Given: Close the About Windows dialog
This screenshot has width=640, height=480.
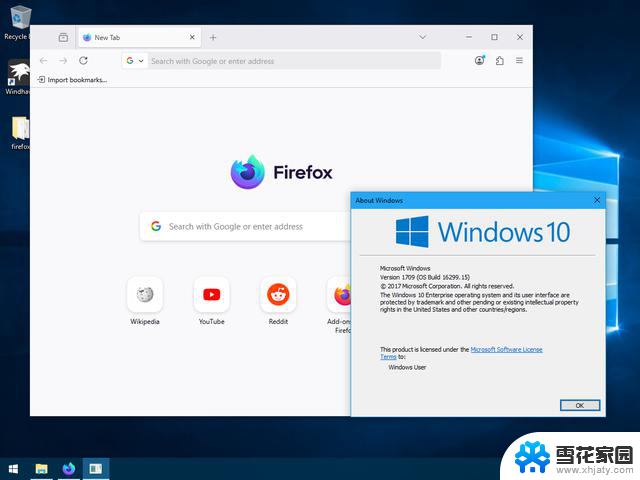Looking at the screenshot, I should point(597,200).
